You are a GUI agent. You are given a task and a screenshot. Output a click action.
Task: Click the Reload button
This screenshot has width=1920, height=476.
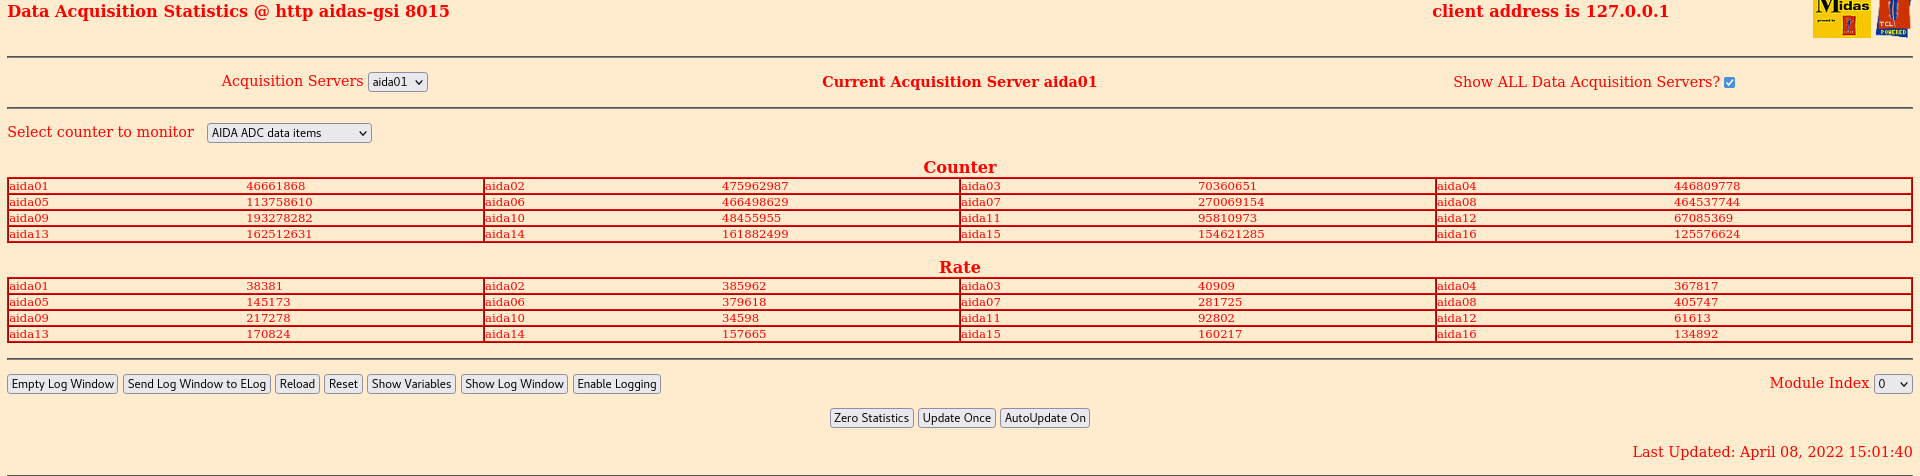tap(297, 384)
